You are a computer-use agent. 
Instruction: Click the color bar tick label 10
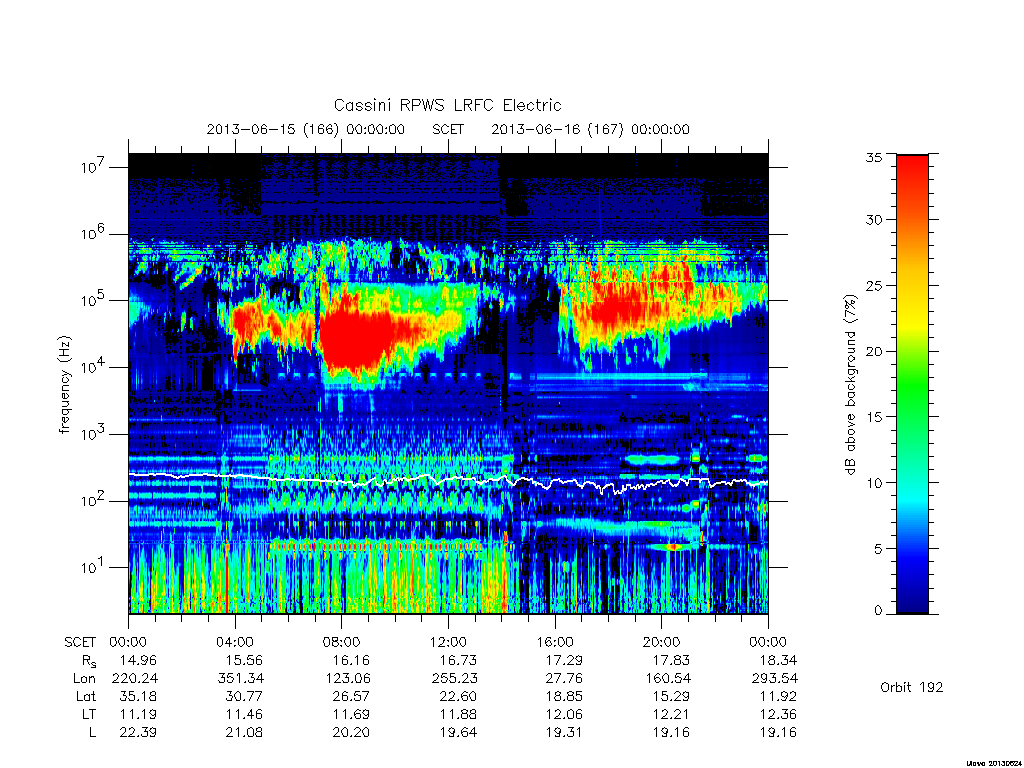point(873,483)
